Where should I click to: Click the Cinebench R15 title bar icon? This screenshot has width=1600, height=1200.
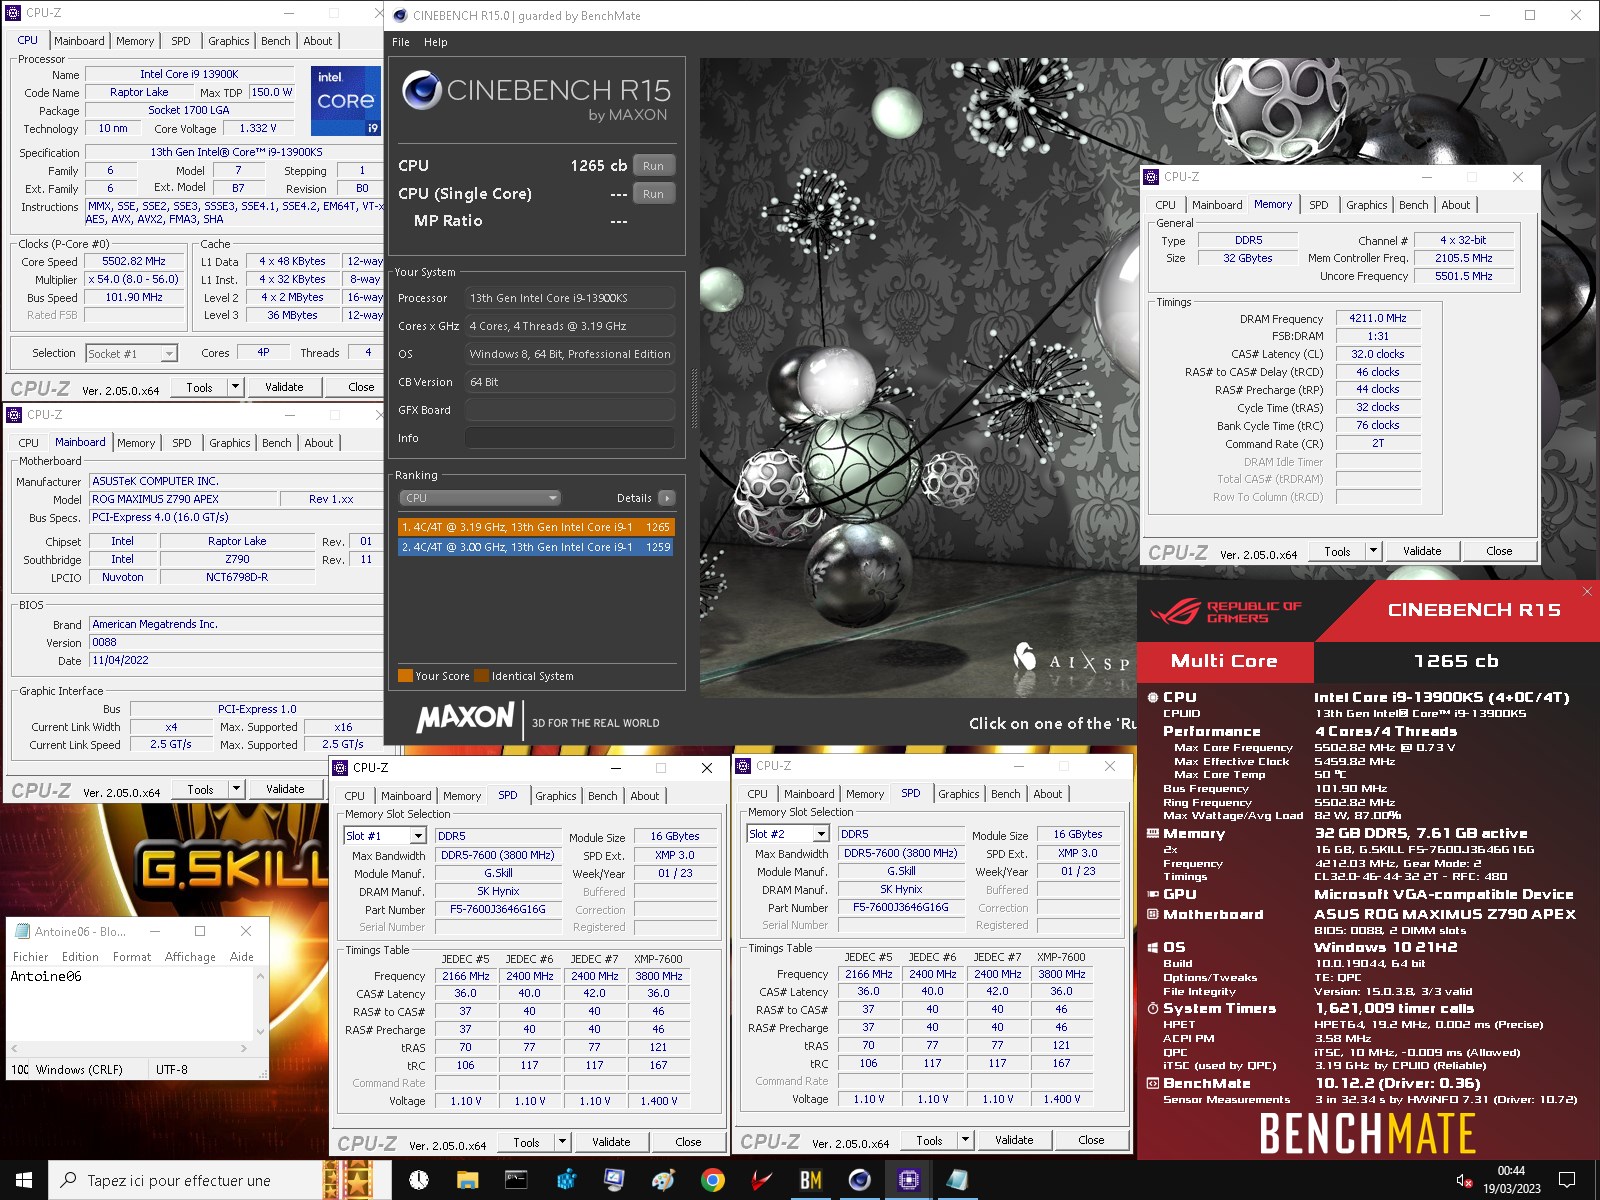click(401, 15)
